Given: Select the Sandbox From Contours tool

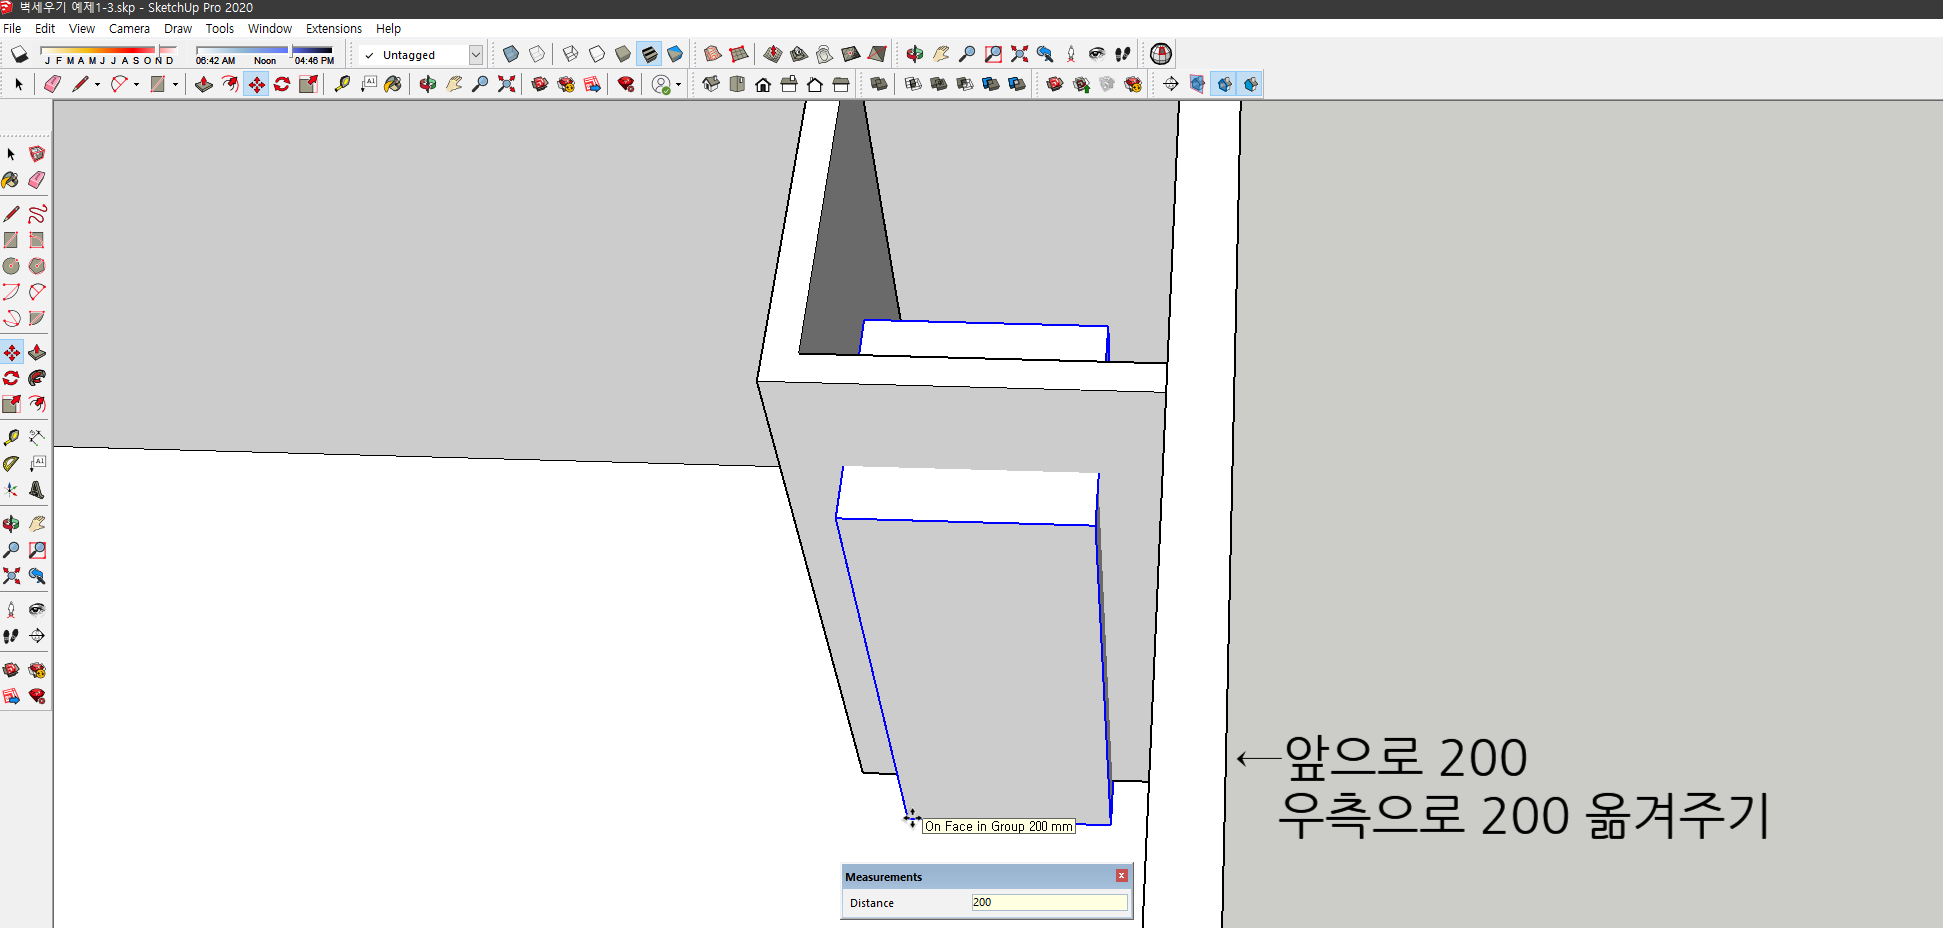Looking at the screenshot, I should coord(713,54).
